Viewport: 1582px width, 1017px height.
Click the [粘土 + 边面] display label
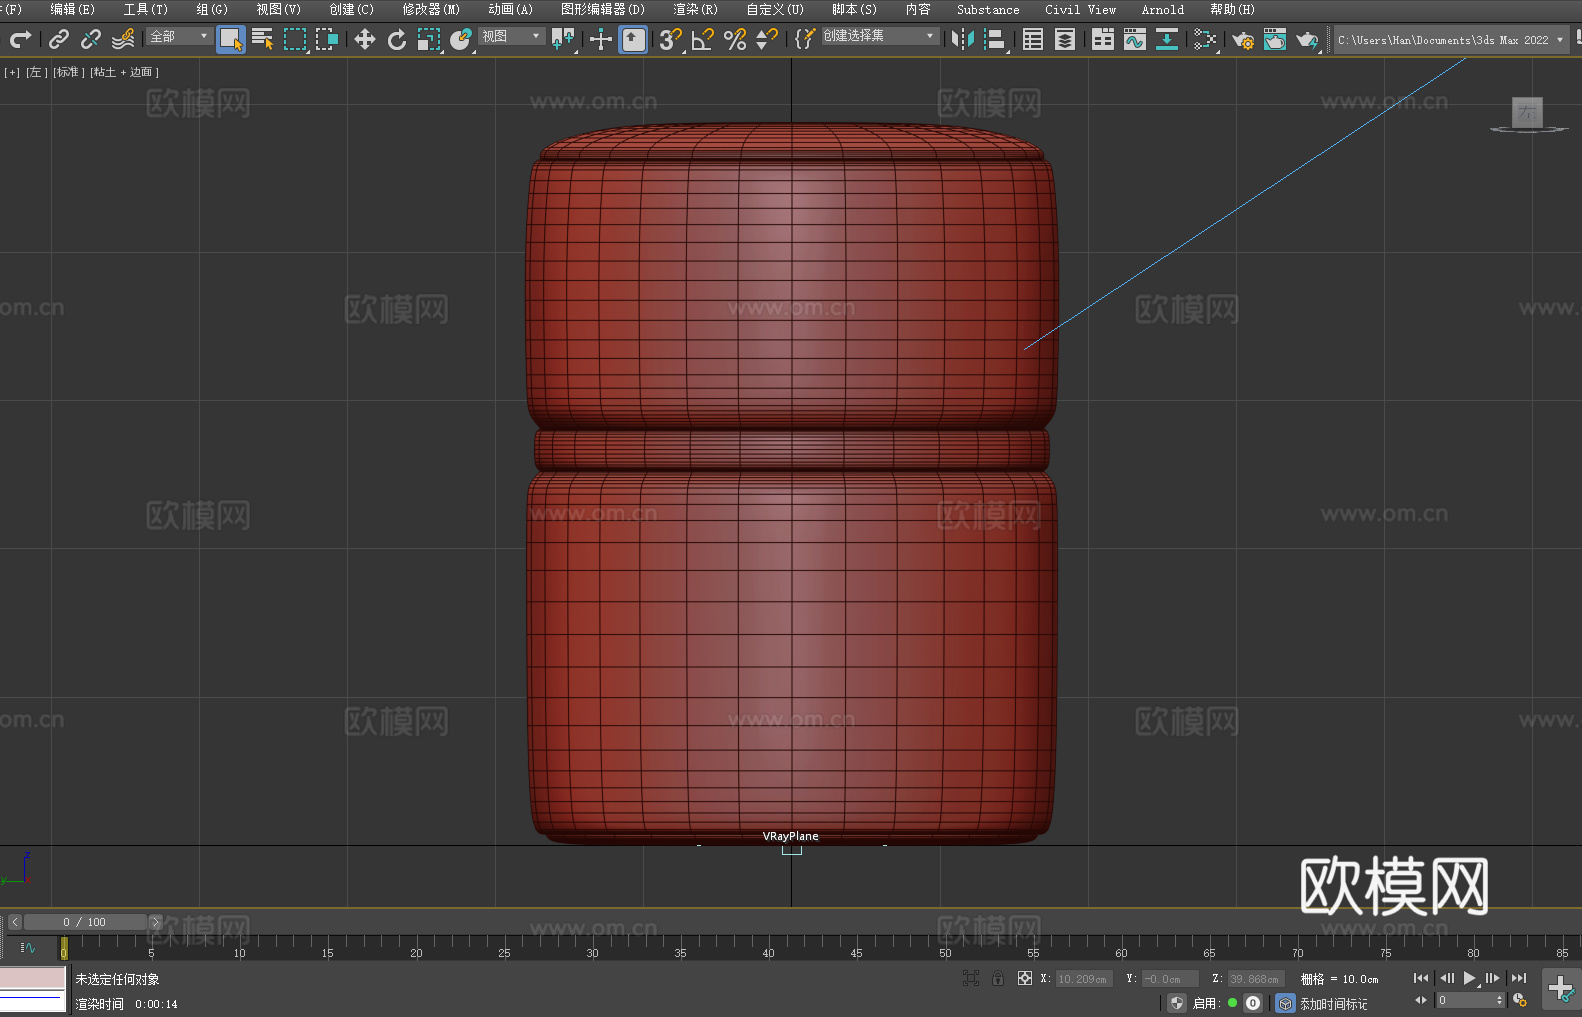pos(125,72)
